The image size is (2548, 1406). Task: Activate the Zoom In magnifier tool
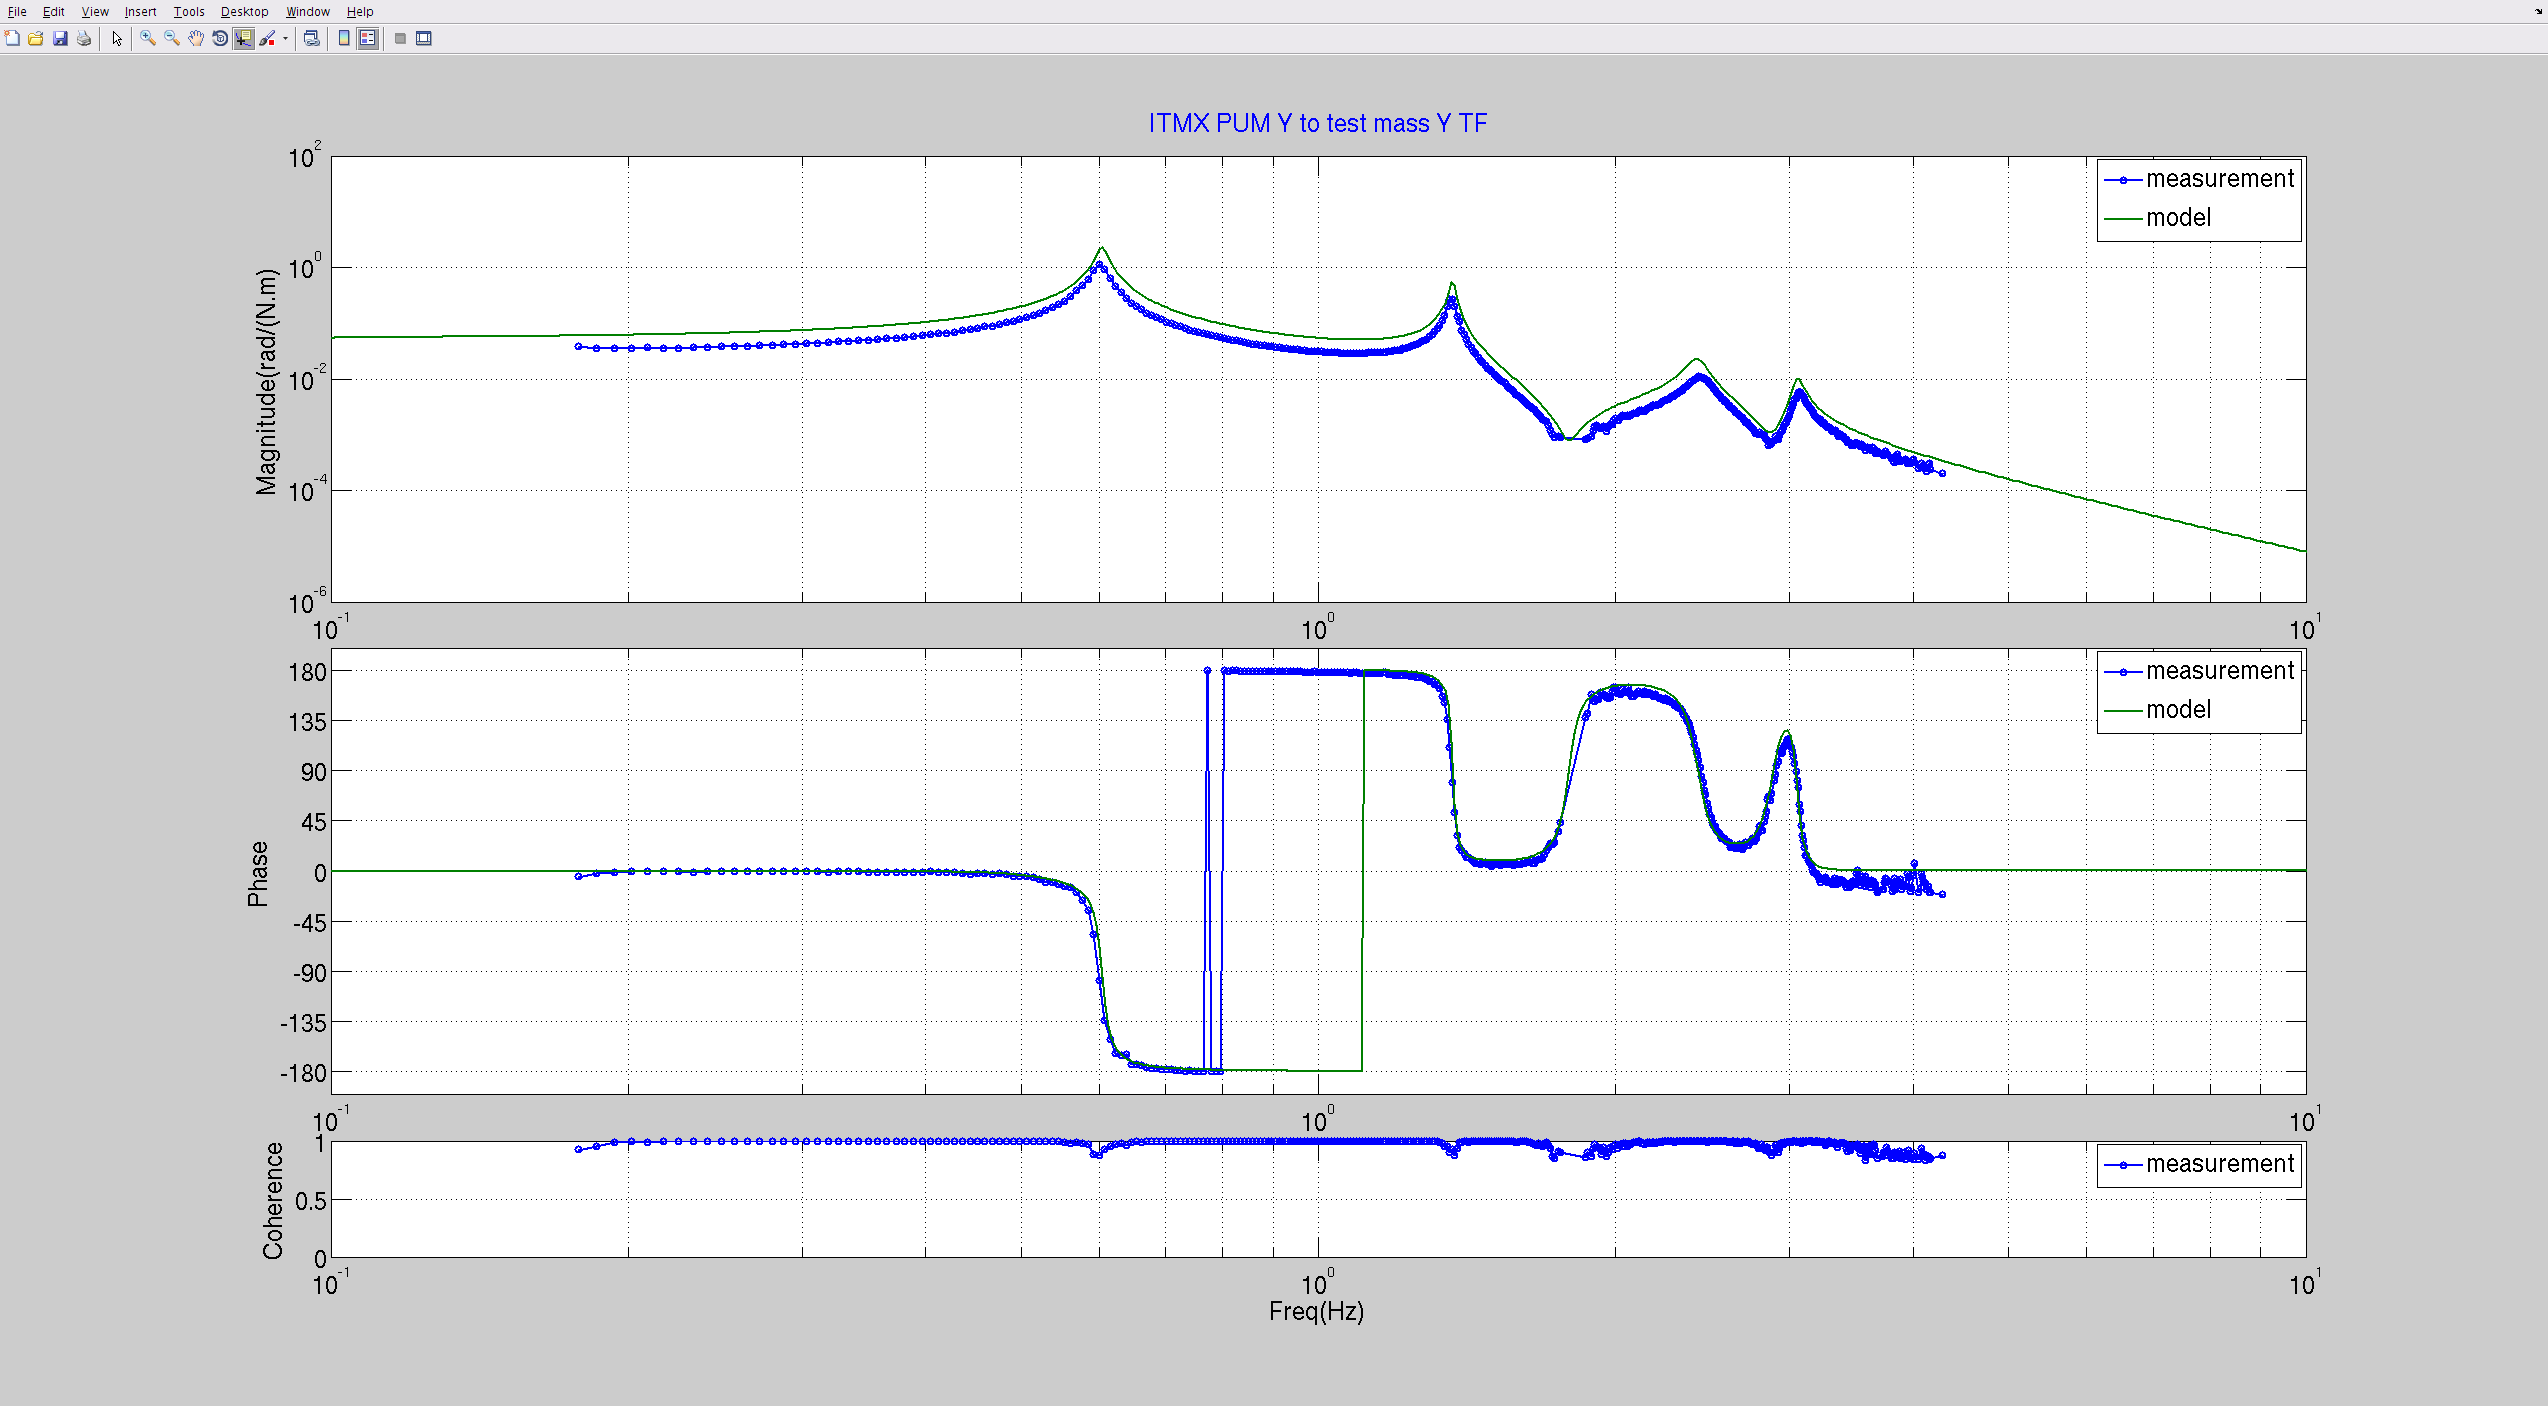click(x=148, y=39)
